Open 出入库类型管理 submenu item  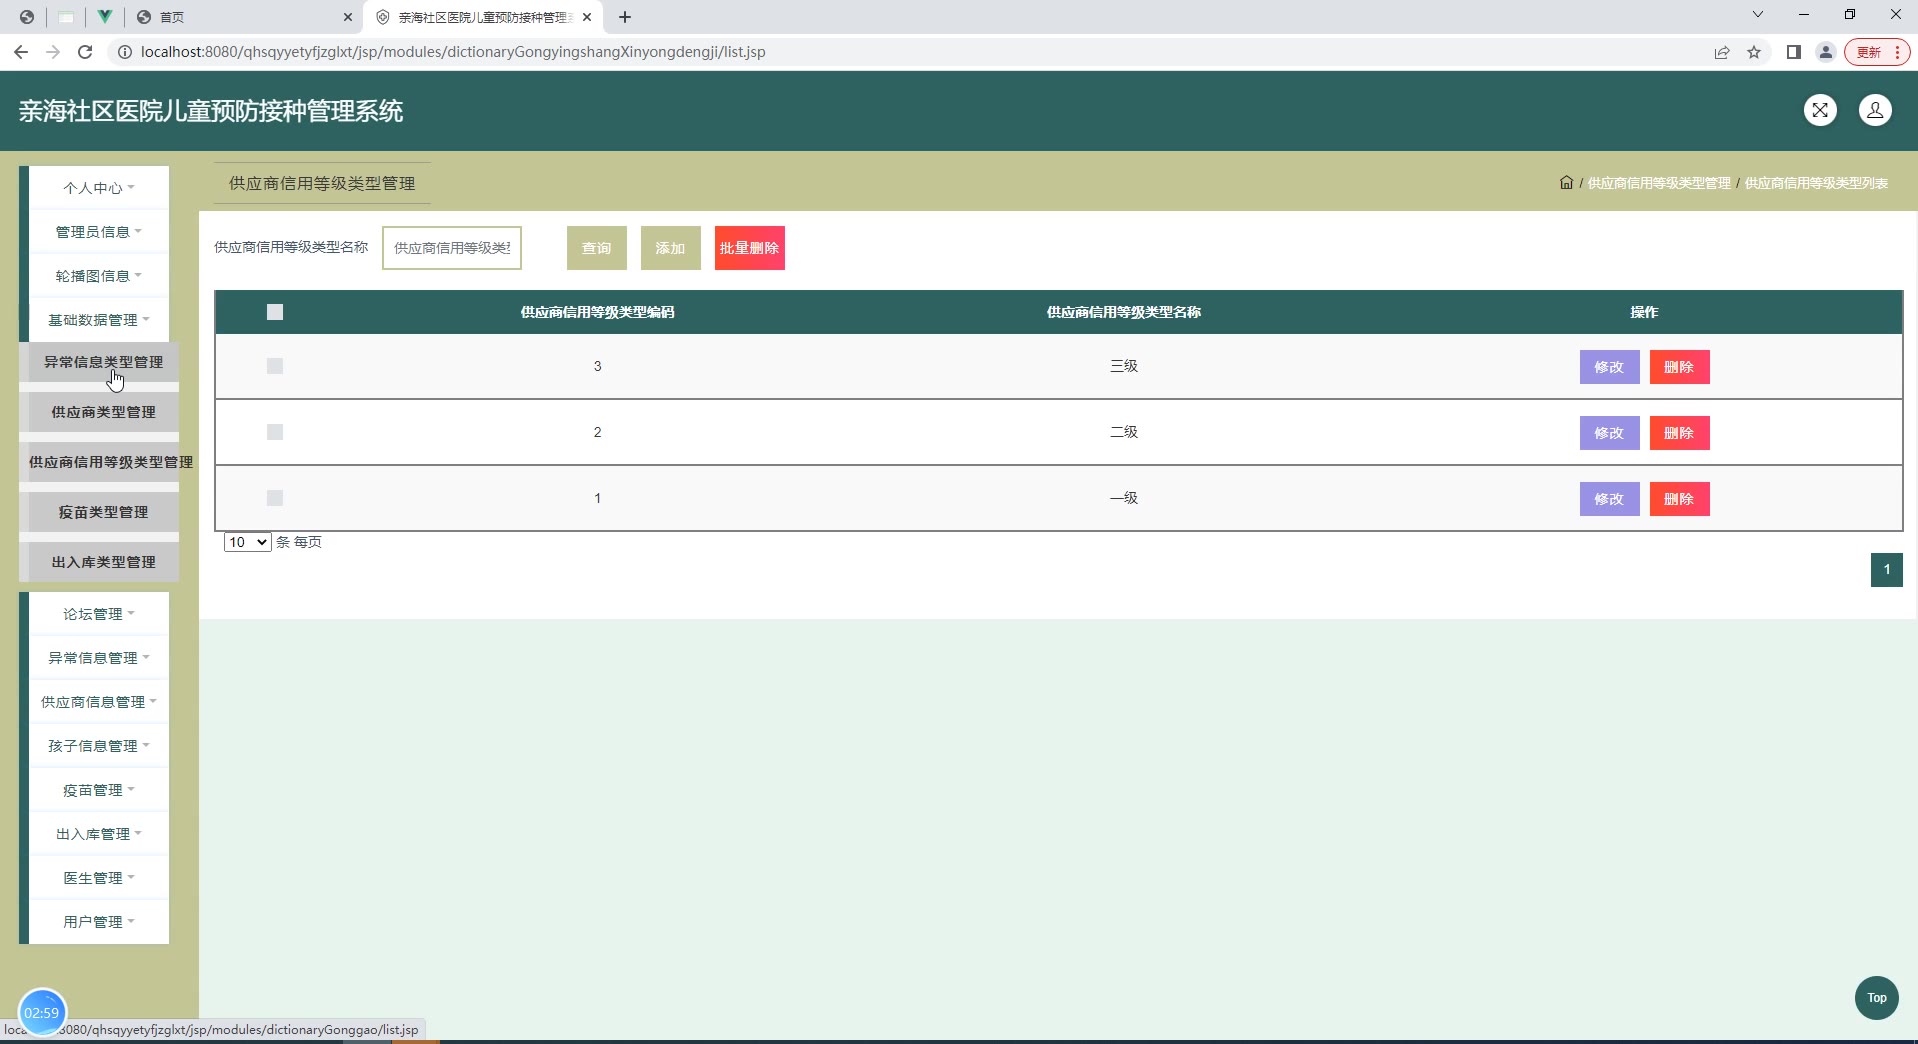pos(103,562)
